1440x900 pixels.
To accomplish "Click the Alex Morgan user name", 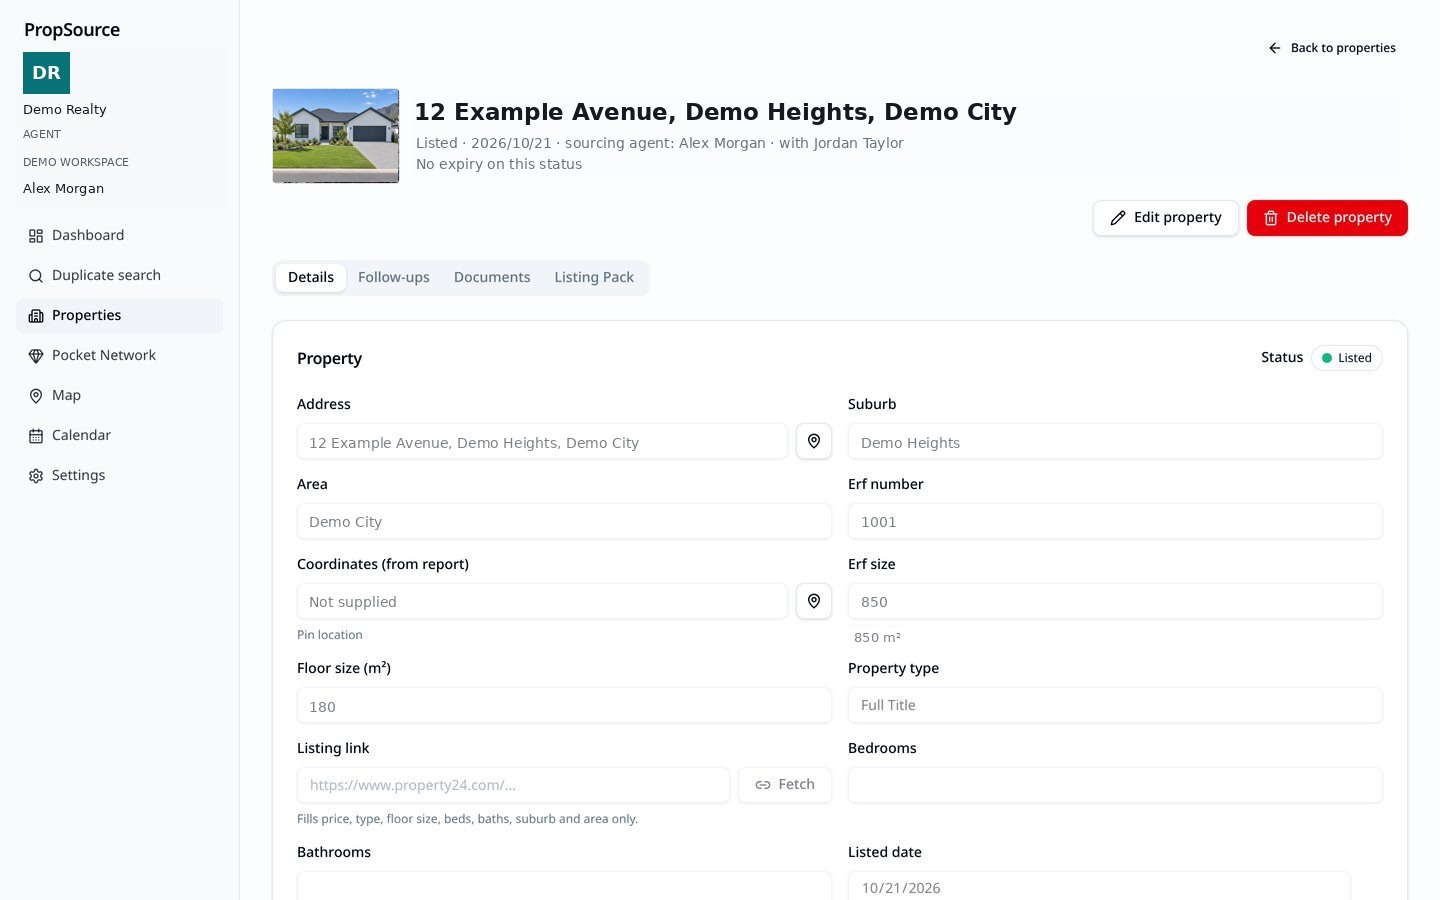I will (x=64, y=188).
